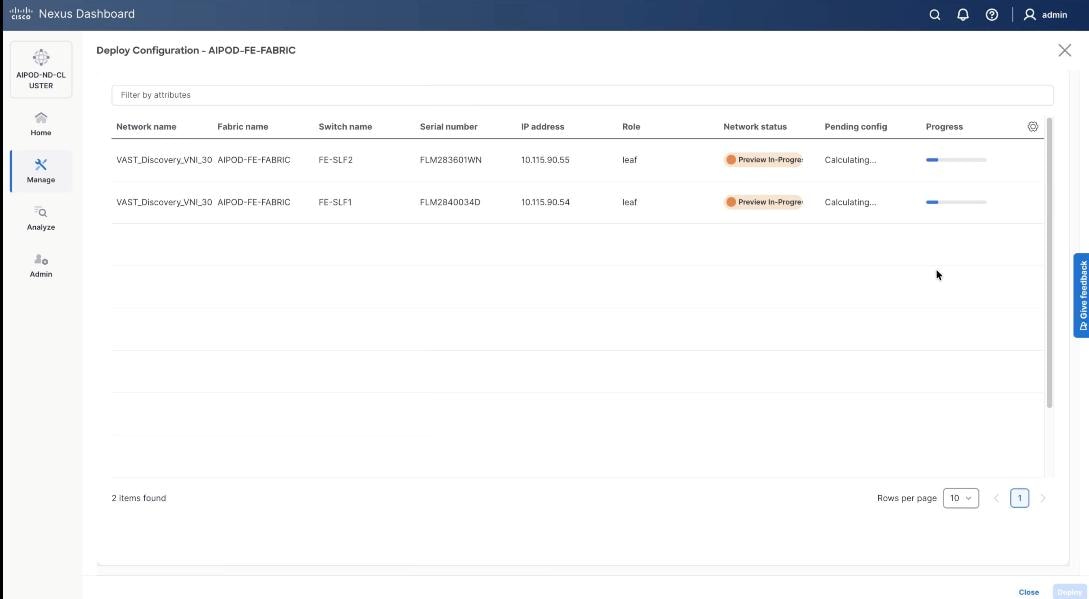The image size is (1089, 599).
Task: Click leaf role in FE-SLF1 row
Action: click(x=629, y=202)
